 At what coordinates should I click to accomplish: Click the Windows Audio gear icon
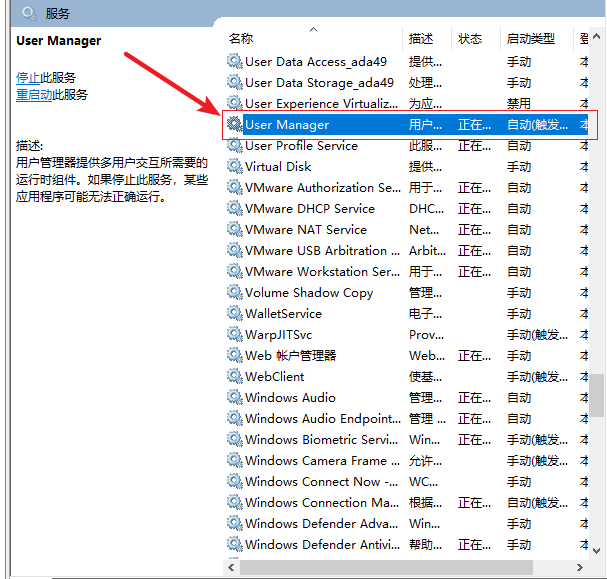[235, 398]
